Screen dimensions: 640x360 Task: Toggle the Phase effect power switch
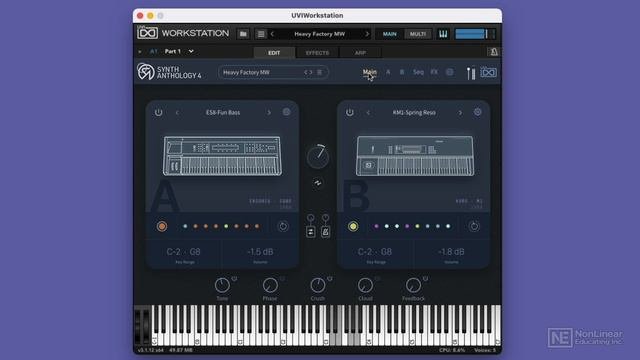[282, 279]
